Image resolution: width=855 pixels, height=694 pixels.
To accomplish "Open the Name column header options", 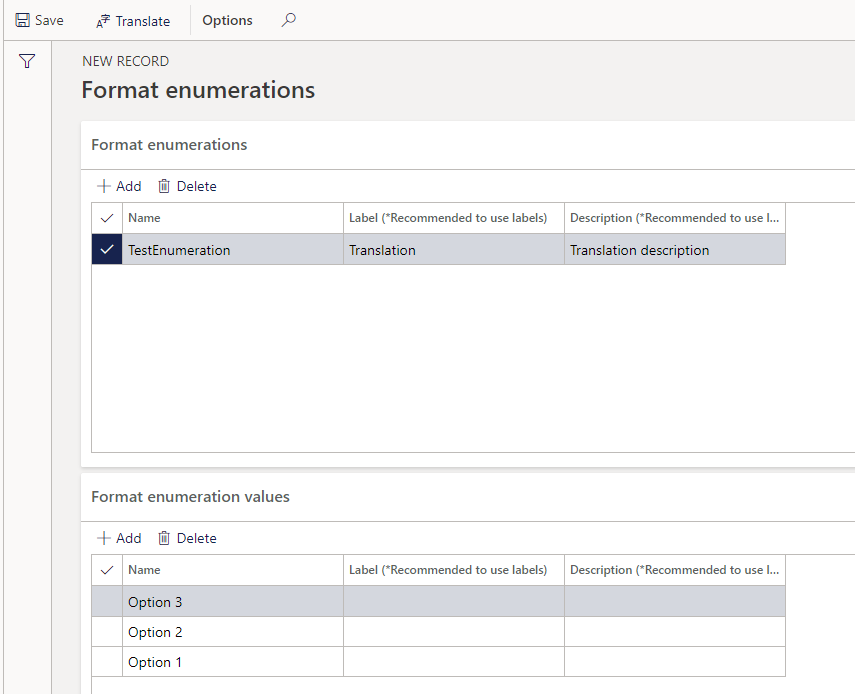I will (232, 218).
